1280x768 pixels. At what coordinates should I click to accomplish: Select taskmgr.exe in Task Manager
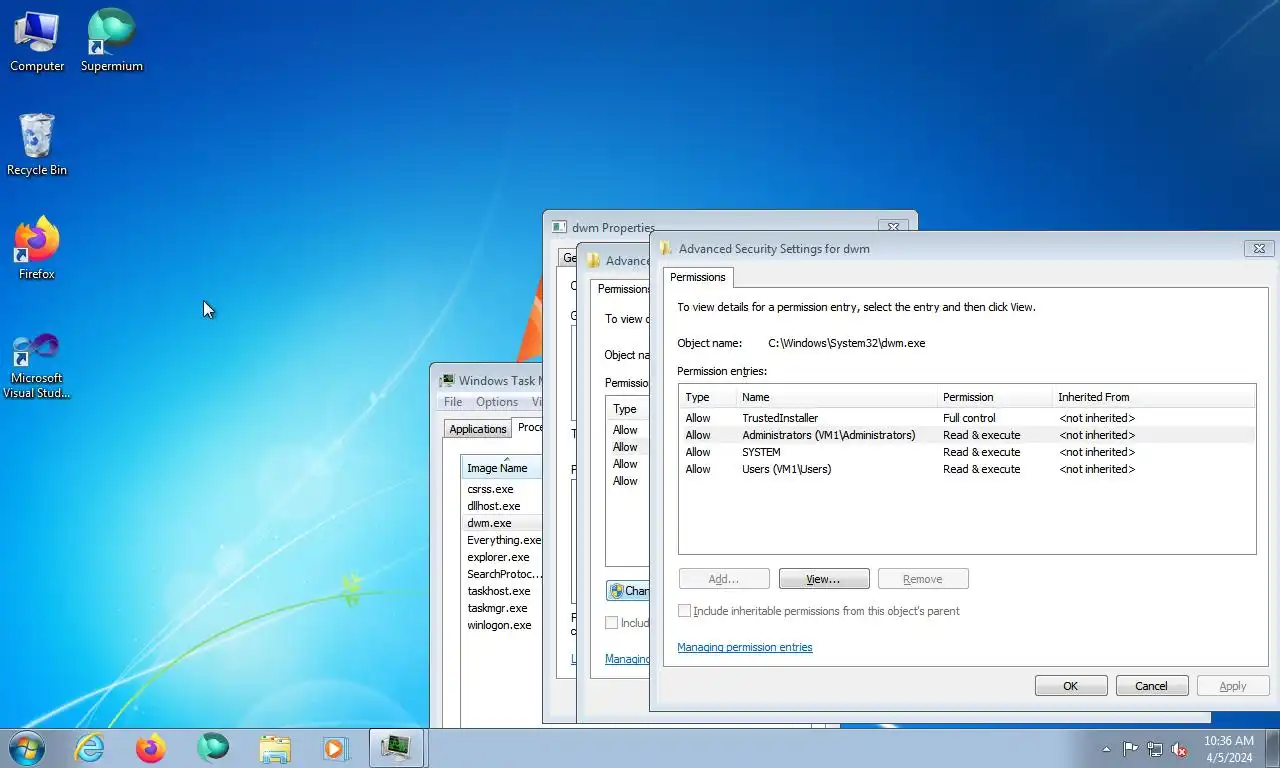(x=501, y=608)
